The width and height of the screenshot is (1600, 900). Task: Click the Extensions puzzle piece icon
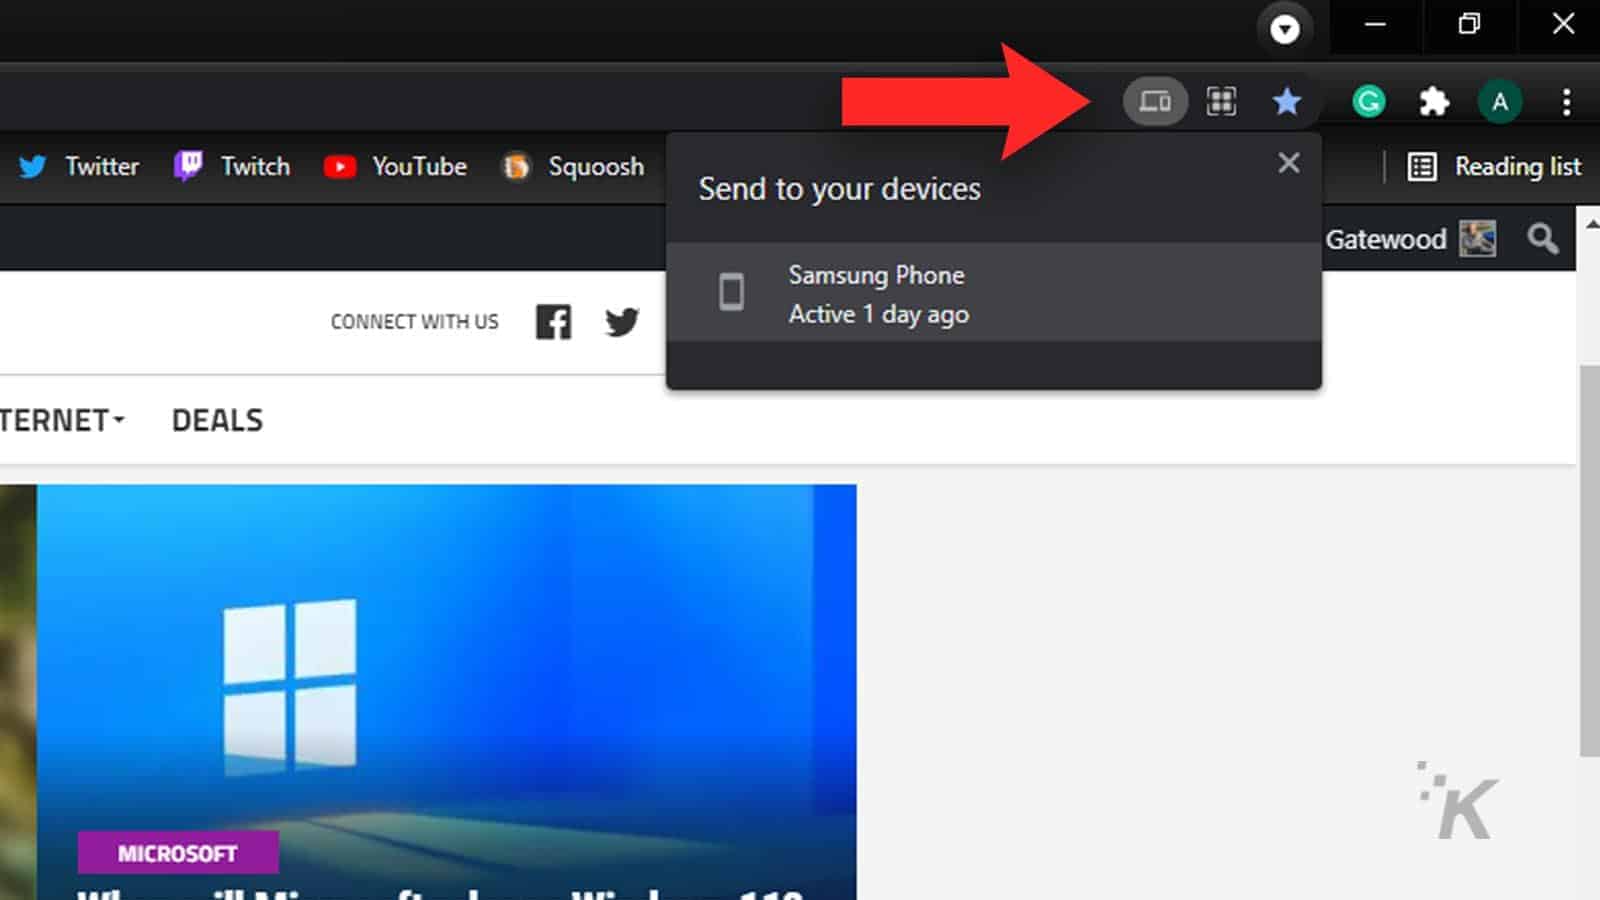coord(1434,101)
